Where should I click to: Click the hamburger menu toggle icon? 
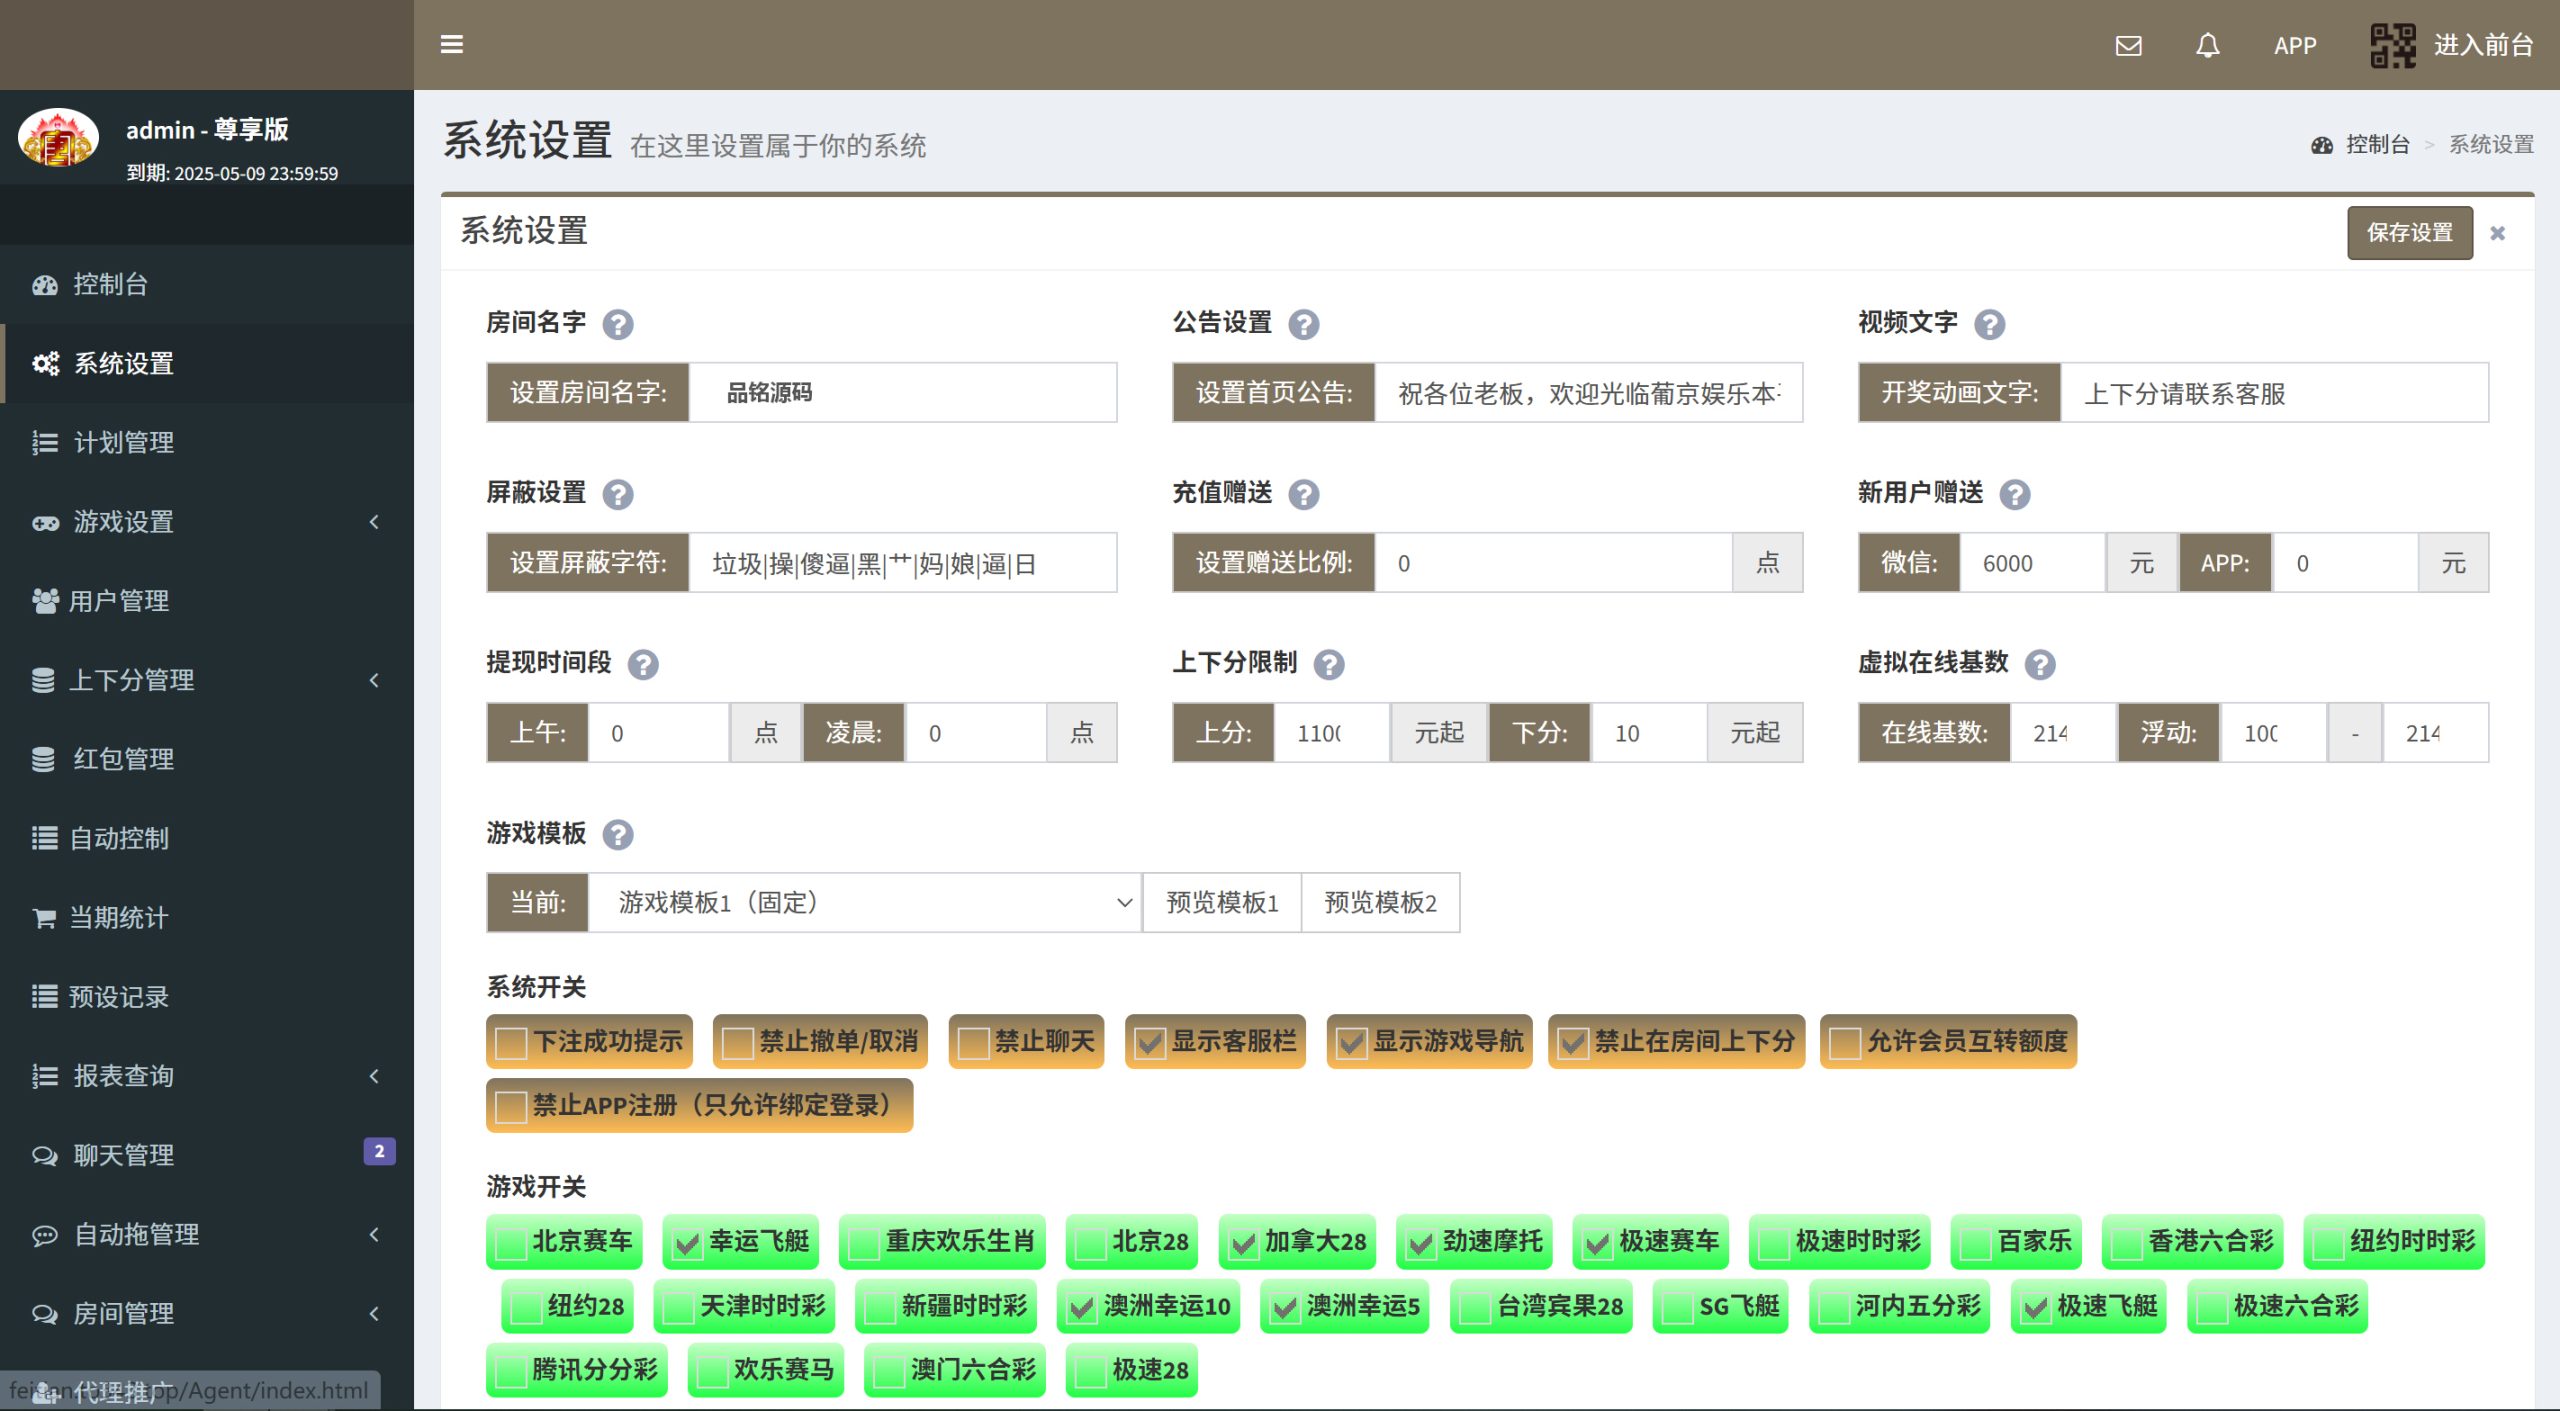(x=452, y=45)
